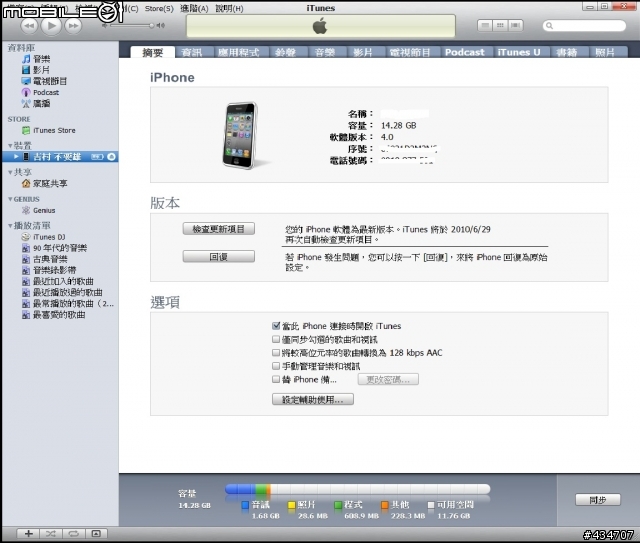
Task: Start playback with the Play button
Action: click(x=51, y=26)
